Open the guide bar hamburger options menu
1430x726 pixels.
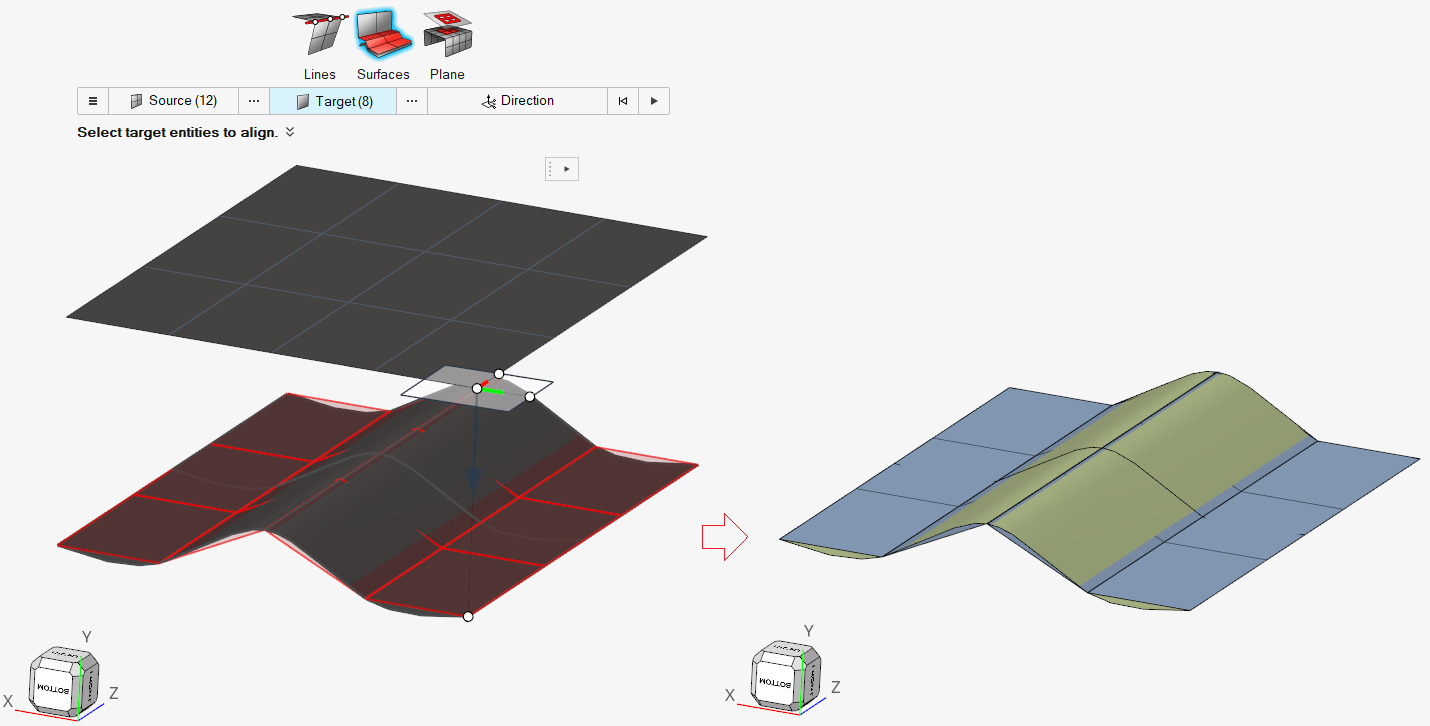(x=93, y=101)
